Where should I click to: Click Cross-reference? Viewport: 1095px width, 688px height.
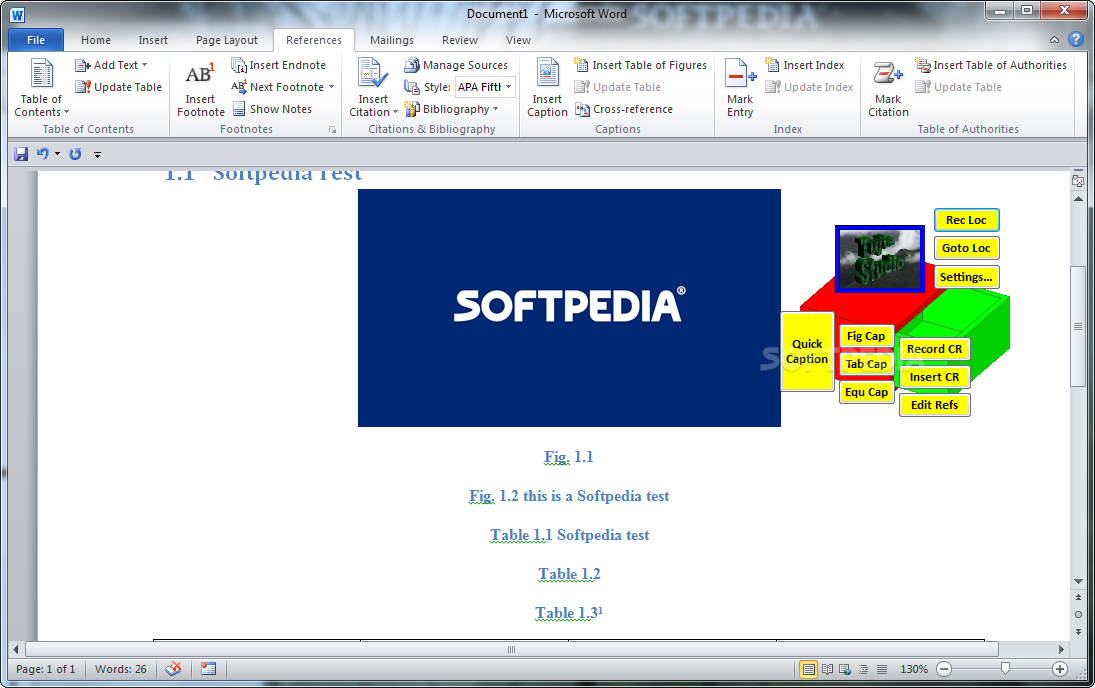[624, 109]
